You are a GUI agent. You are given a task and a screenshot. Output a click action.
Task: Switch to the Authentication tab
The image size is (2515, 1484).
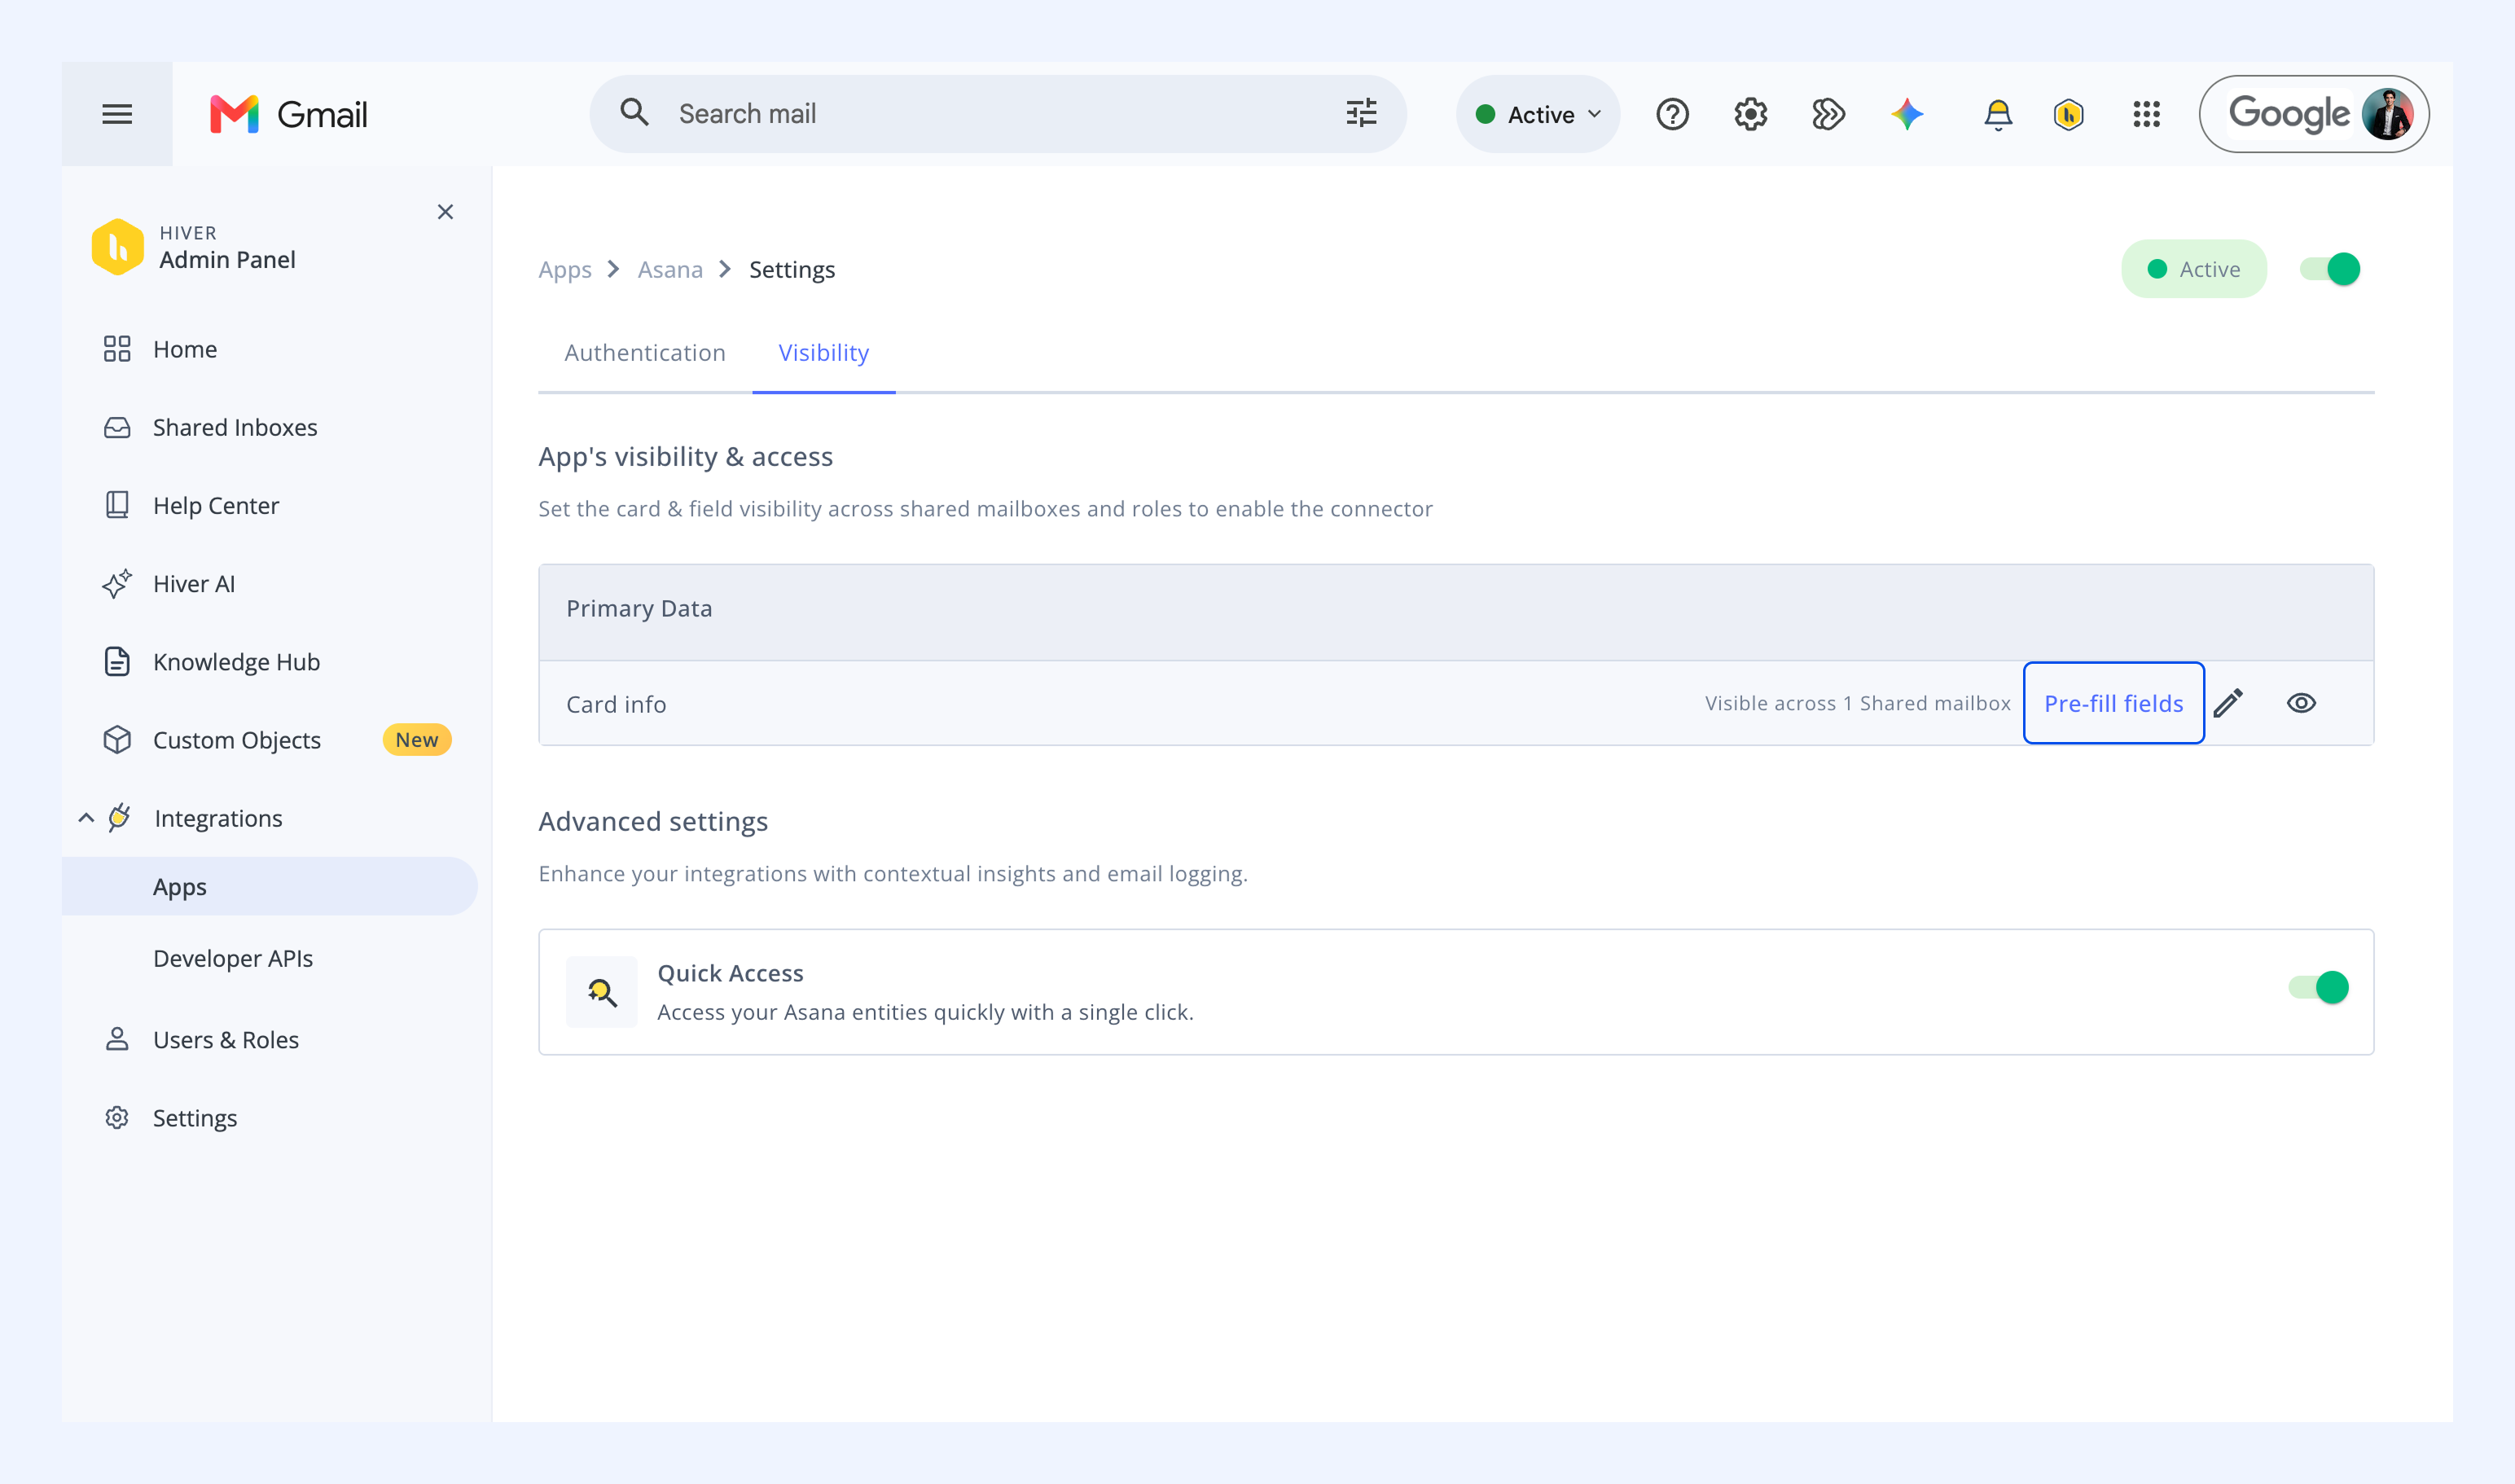point(645,353)
